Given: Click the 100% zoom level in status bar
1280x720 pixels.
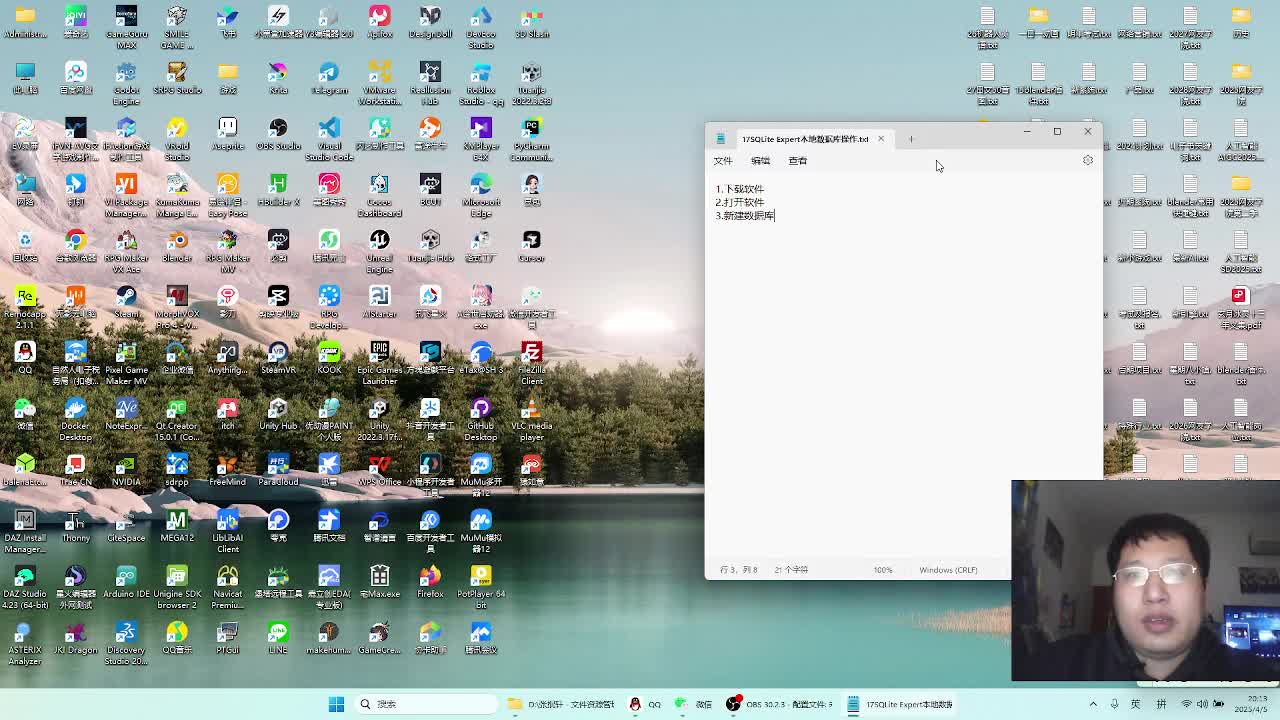Looking at the screenshot, I should [x=882, y=570].
